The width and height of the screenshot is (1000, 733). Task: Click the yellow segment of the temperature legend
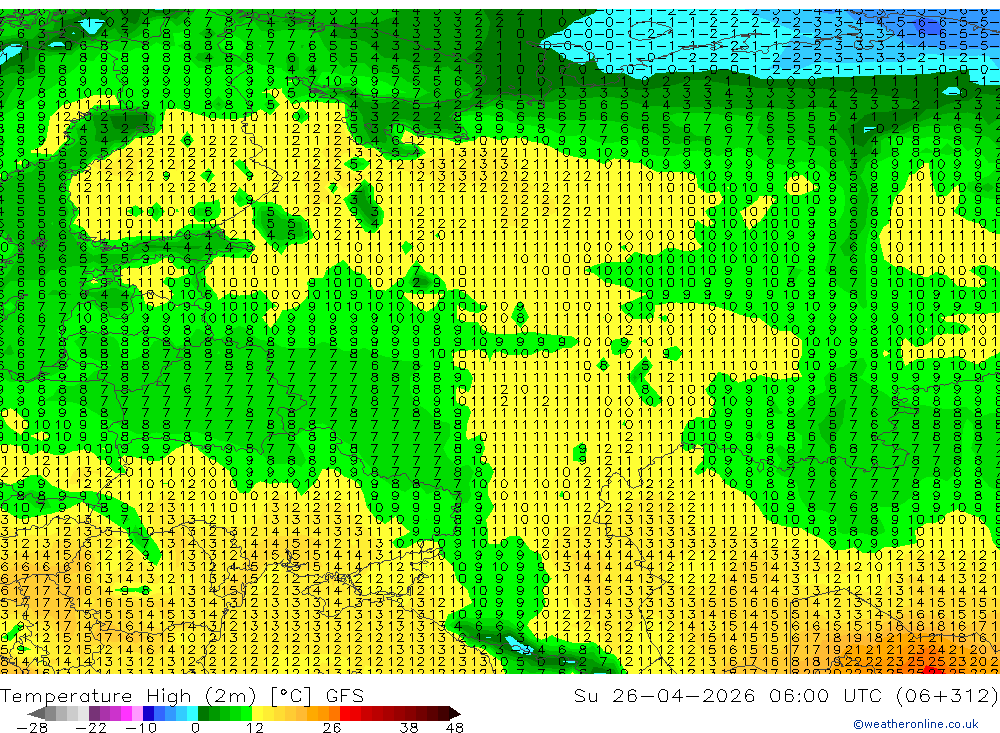point(257,714)
